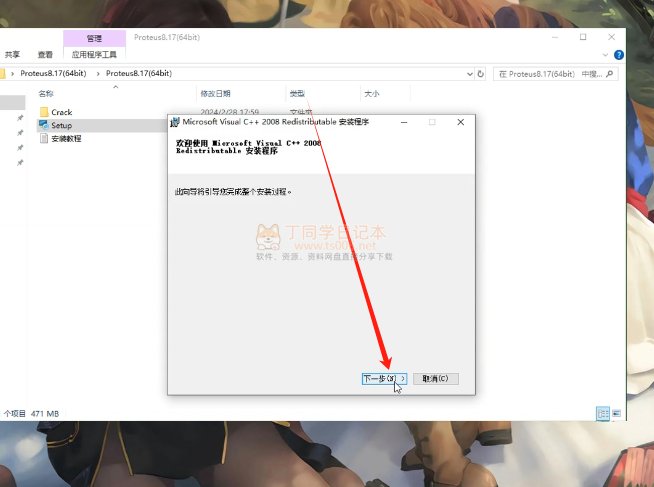Click the Crack folder icon
This screenshot has width=654, height=487.
[x=44, y=112]
